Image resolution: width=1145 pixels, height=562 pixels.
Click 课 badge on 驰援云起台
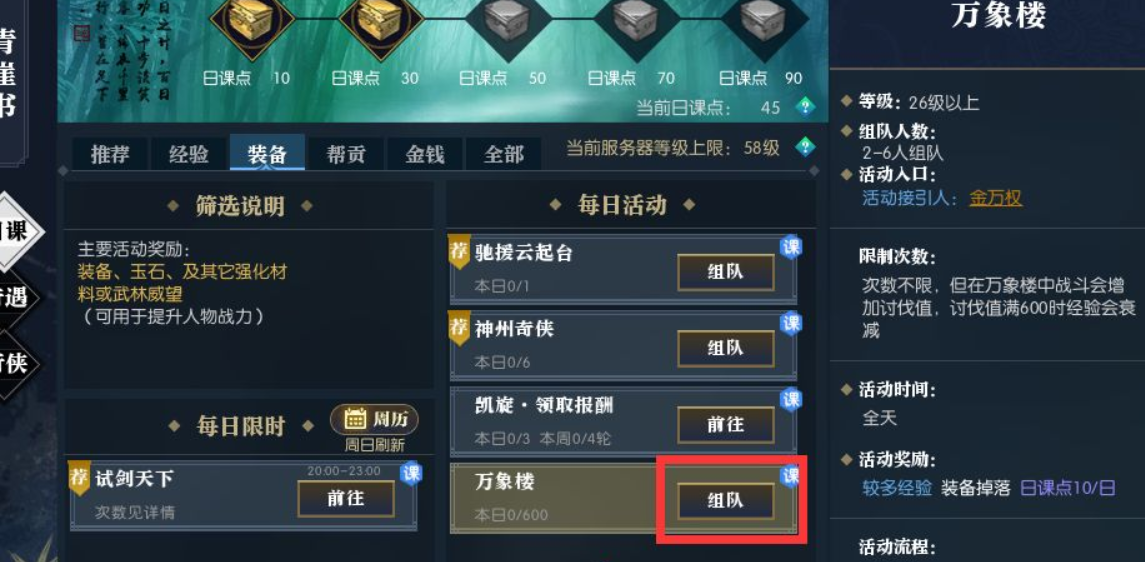point(791,247)
